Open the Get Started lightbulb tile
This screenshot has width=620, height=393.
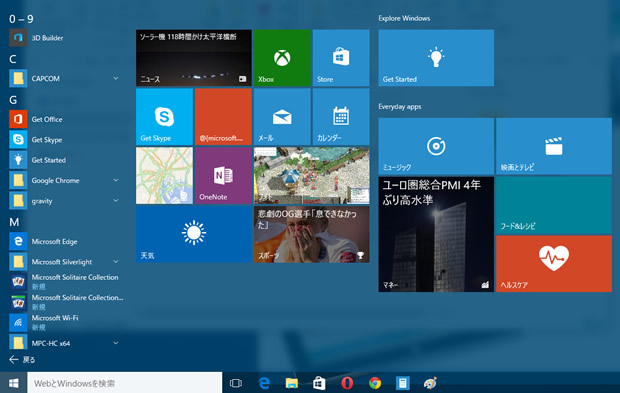pos(436,58)
